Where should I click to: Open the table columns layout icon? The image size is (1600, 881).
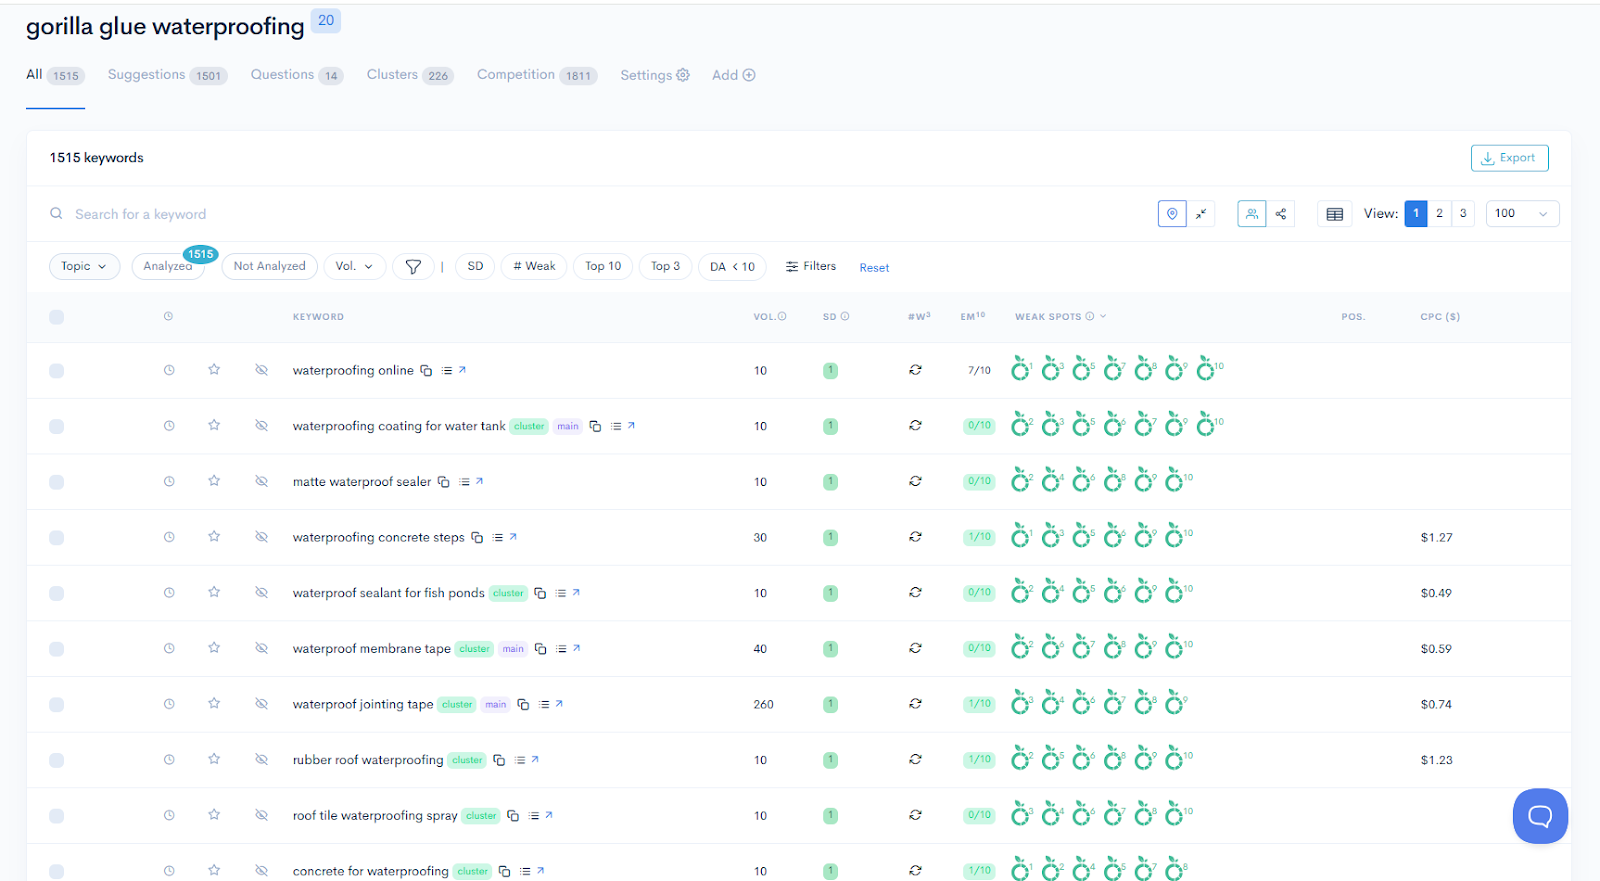coord(1334,214)
